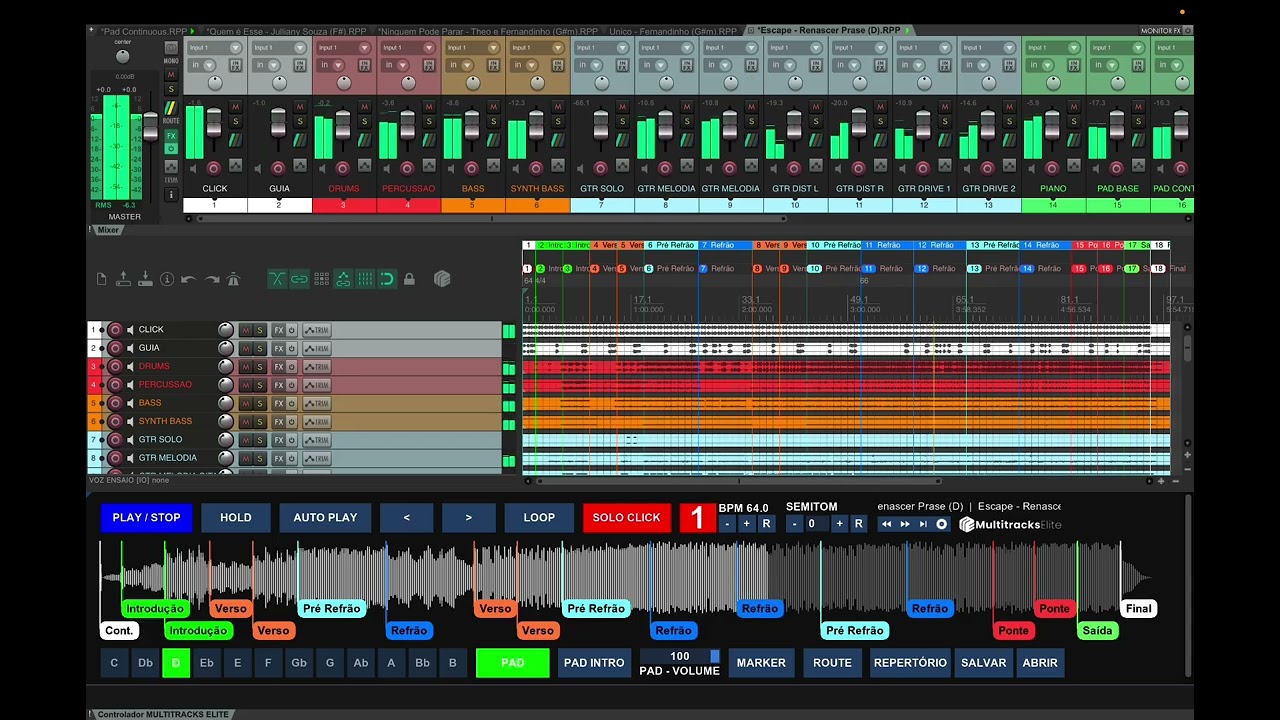Click the Multitracks cube logo in toolbar
The image size is (1280, 720).
442,280
